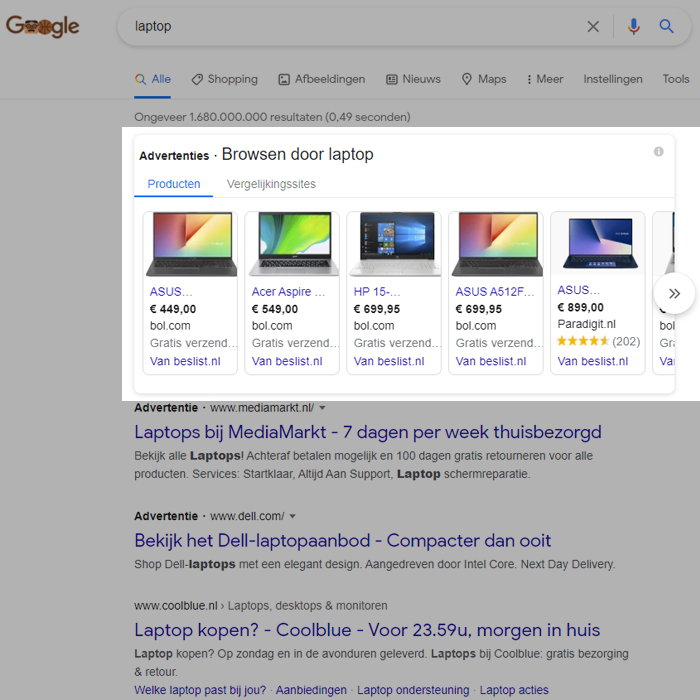Expand the Meer menu
700x700 pixels.
click(545, 79)
